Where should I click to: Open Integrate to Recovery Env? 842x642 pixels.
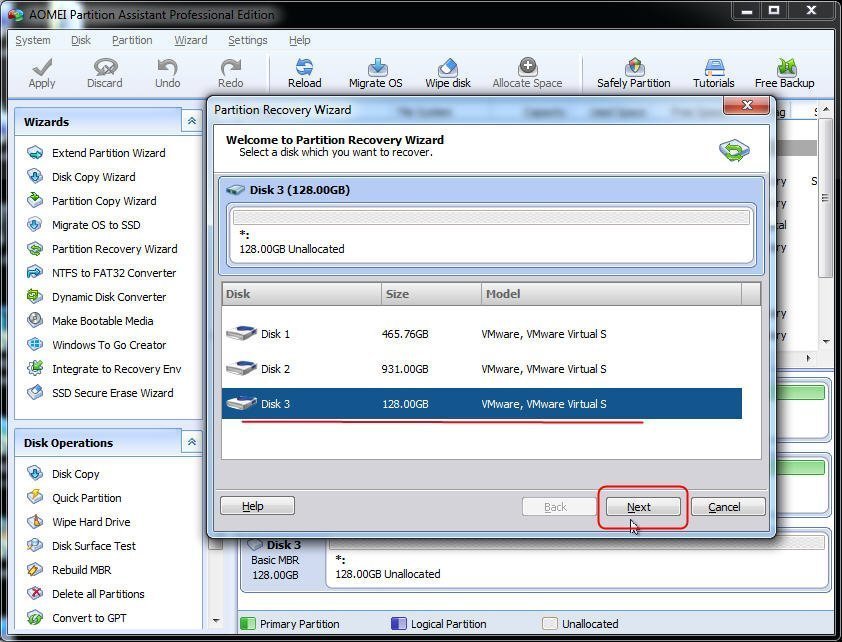[x=104, y=369]
